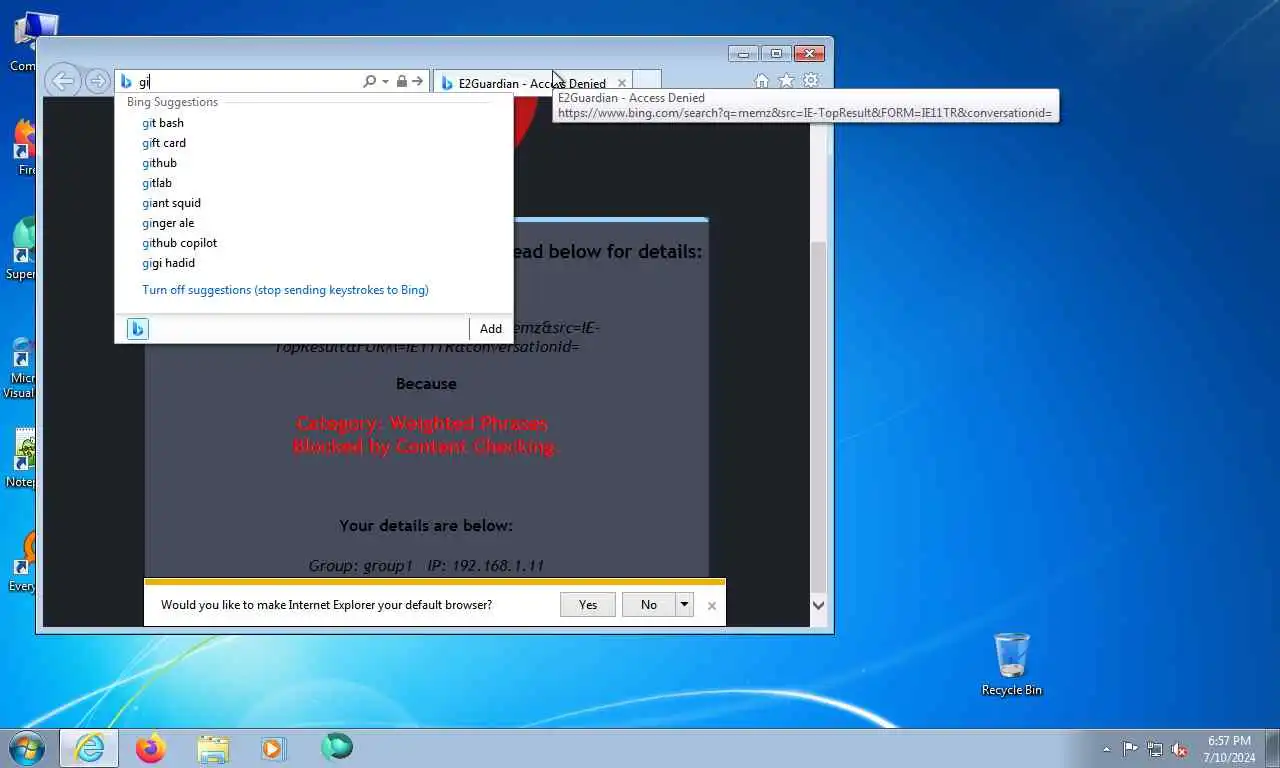The image size is (1280, 768).
Task: Click the vertical scrollbar thumb
Action: click(x=818, y=416)
